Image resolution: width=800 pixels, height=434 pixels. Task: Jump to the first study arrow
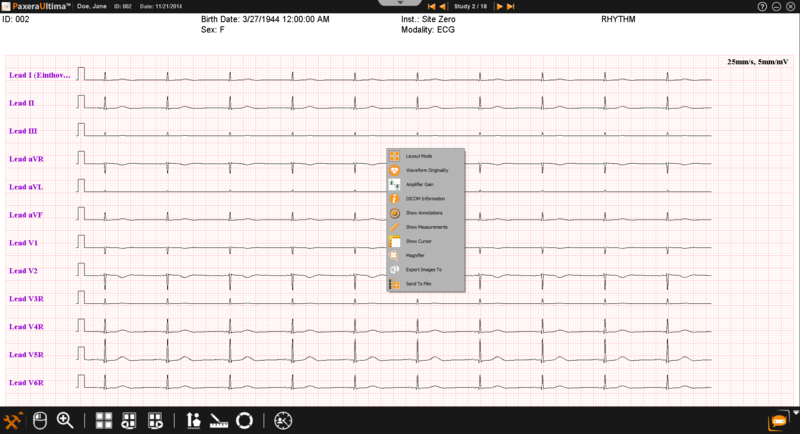point(431,6)
